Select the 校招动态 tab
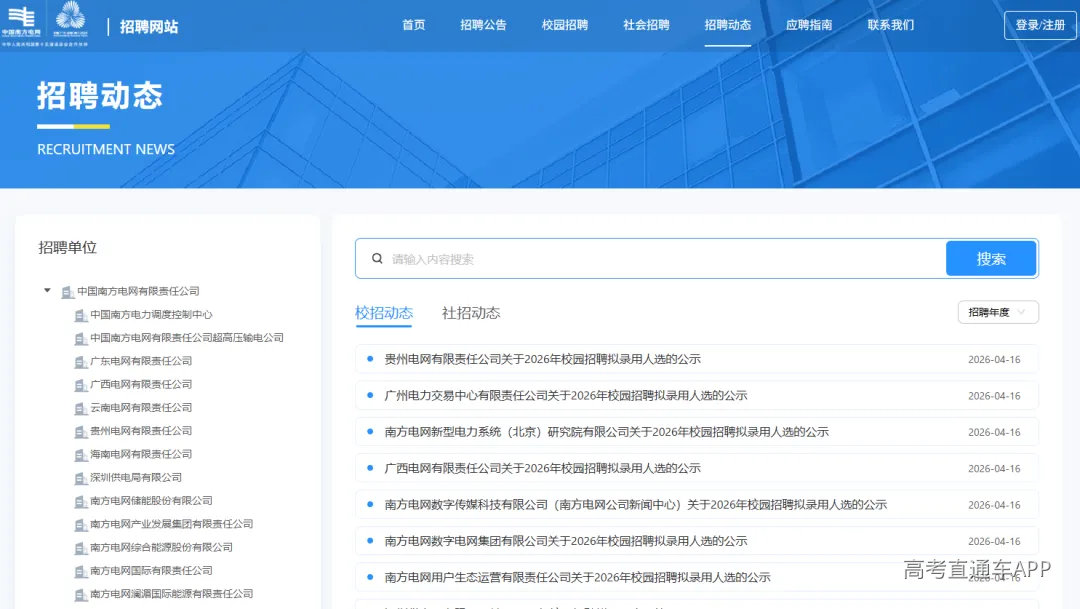1080x609 pixels. pyautogui.click(x=384, y=313)
